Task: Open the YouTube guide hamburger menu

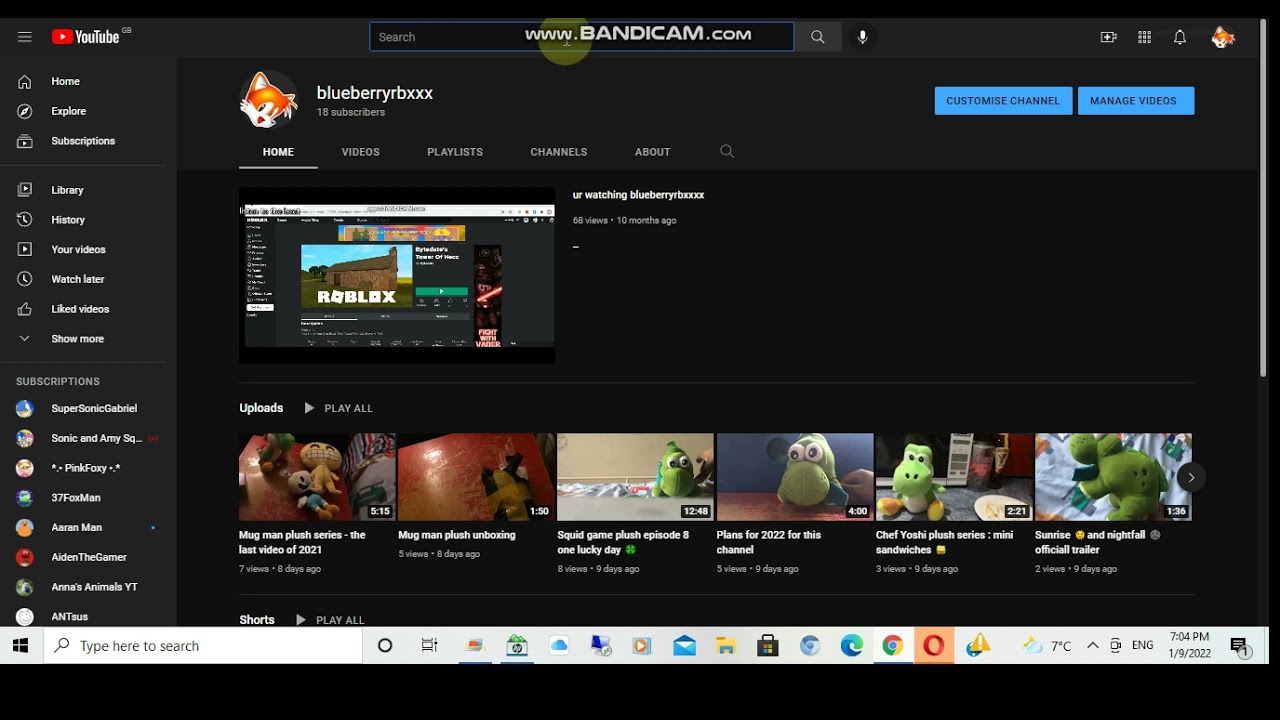Action: (25, 37)
